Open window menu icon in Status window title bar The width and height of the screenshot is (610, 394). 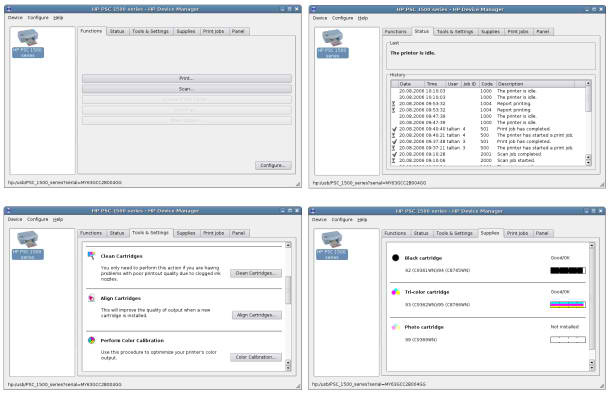[x=314, y=9]
